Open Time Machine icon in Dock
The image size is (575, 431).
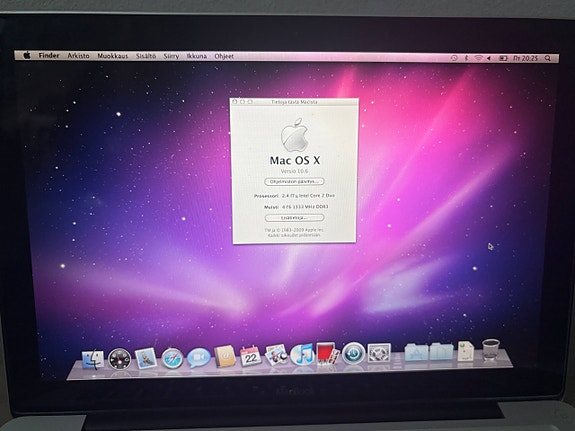point(353,353)
